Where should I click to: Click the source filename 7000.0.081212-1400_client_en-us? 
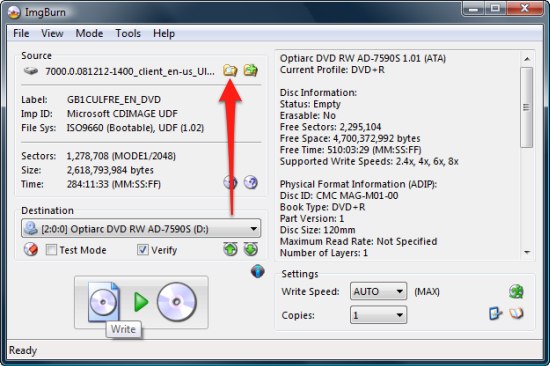[130, 71]
